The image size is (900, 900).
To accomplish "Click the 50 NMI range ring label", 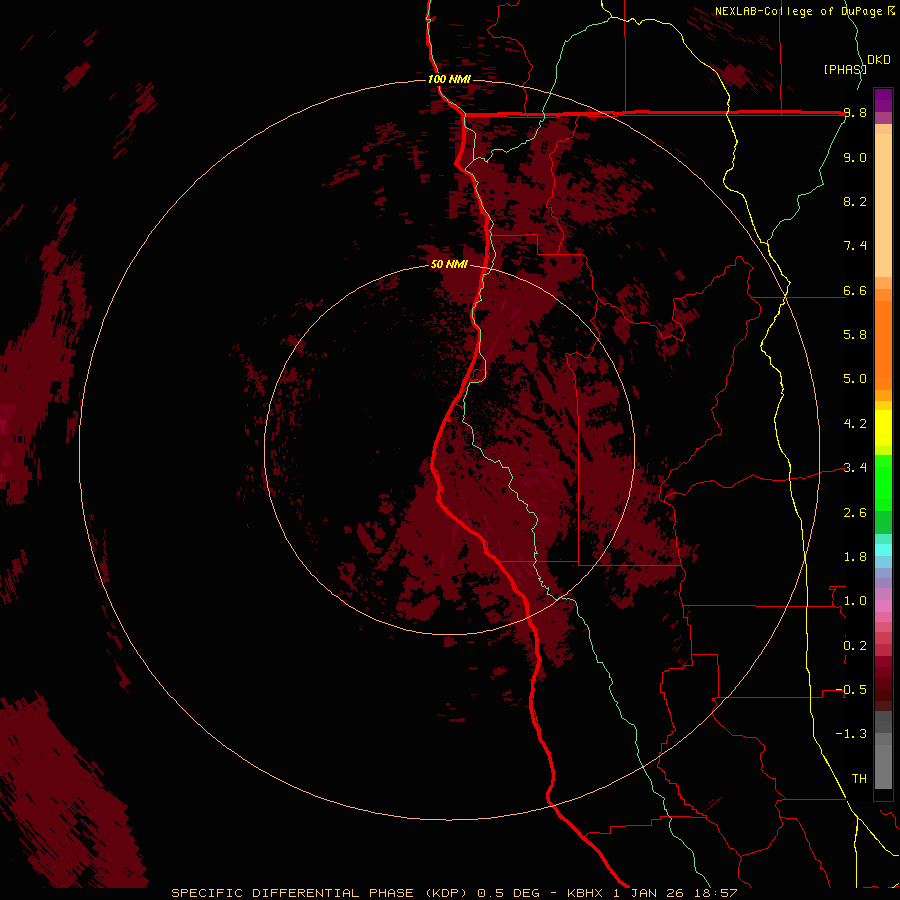I will [x=449, y=265].
